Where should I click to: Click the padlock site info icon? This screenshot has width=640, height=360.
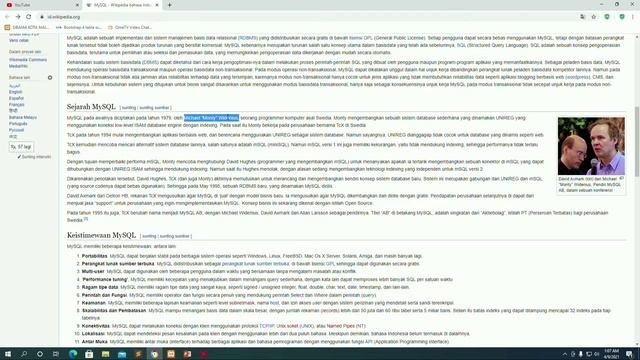pyautogui.click(x=42, y=17)
